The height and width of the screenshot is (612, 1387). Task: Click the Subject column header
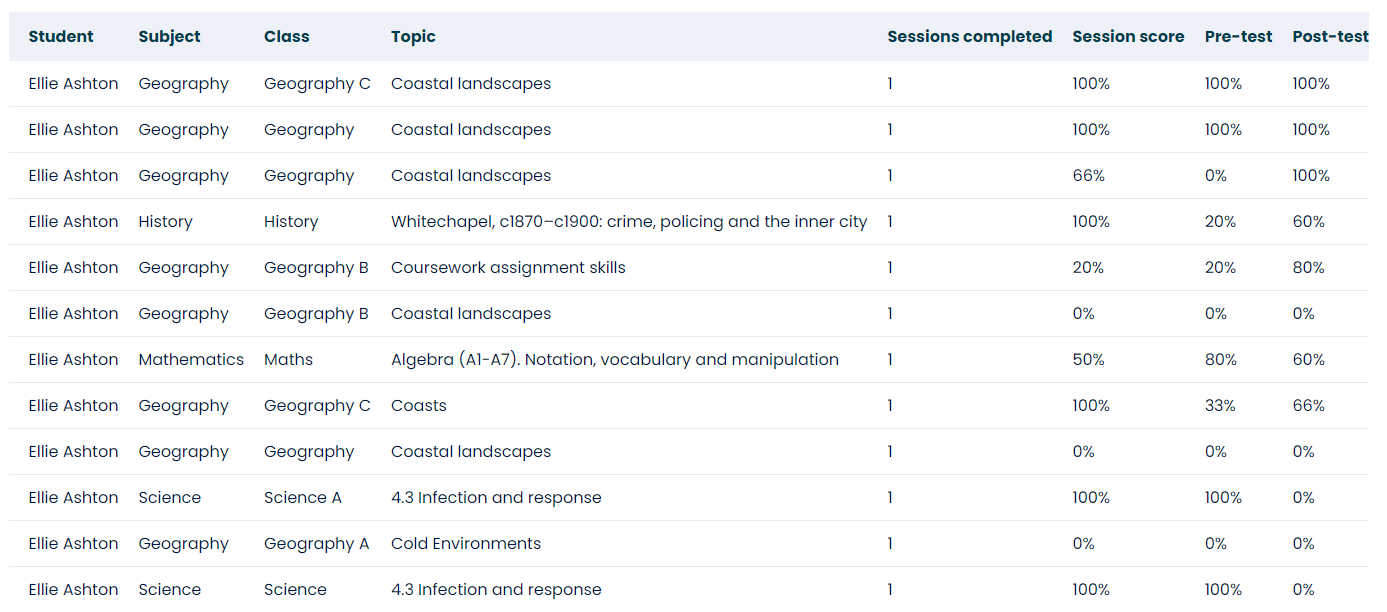point(169,37)
